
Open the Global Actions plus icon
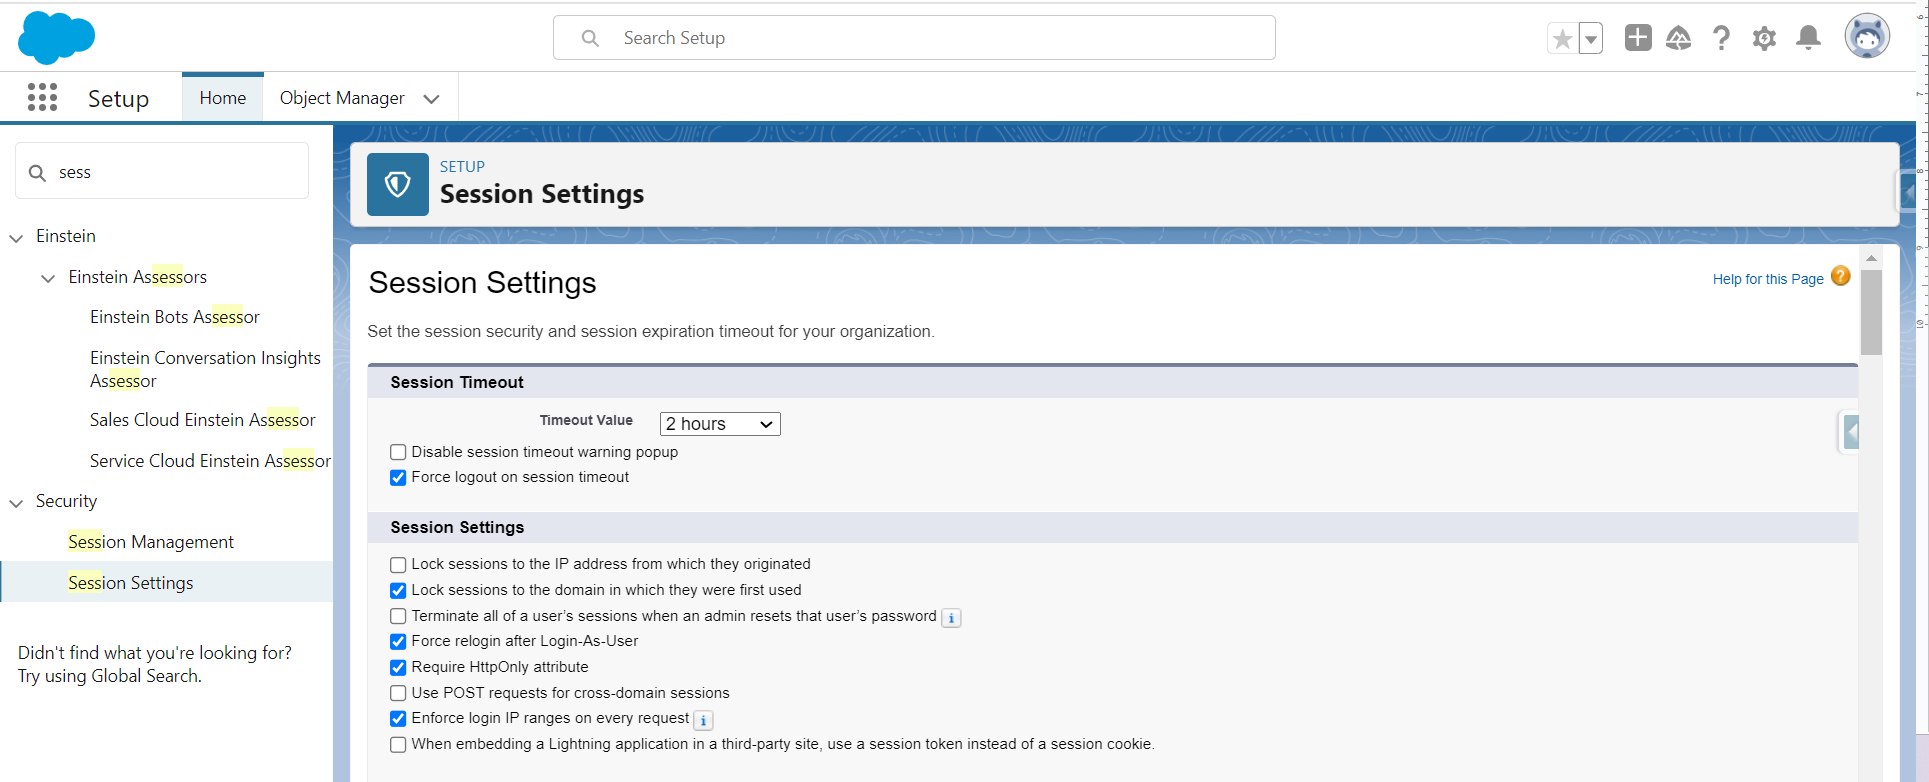(1637, 38)
